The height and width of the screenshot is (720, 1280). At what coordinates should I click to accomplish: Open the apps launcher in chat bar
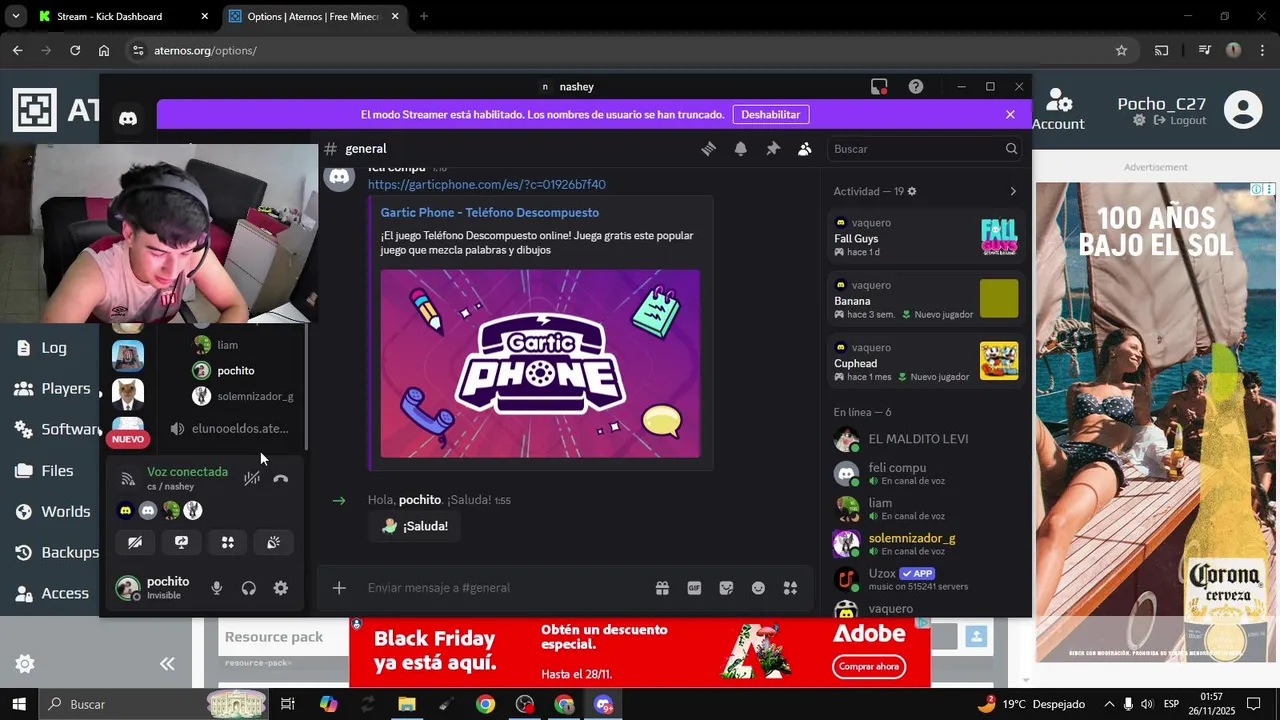tap(790, 588)
